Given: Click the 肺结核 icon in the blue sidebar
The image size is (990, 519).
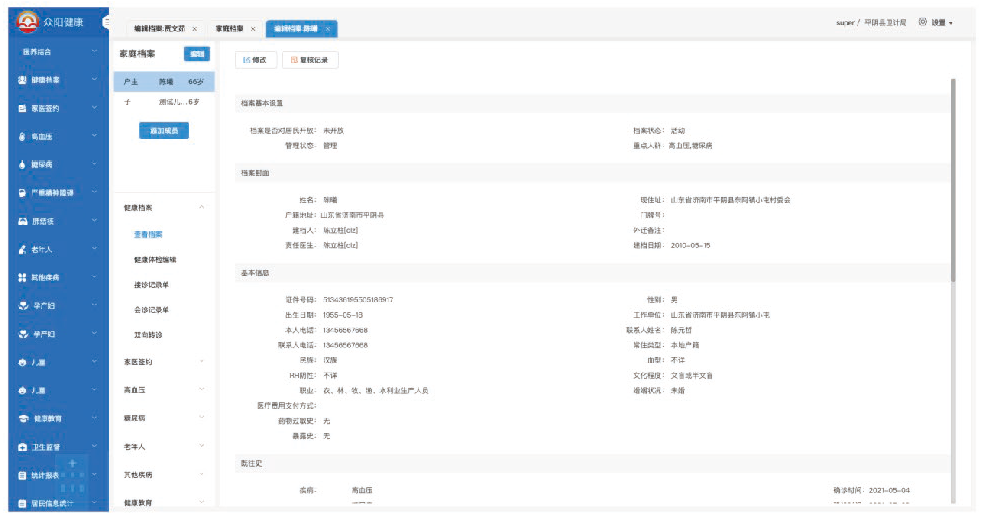Looking at the screenshot, I should click(22, 221).
